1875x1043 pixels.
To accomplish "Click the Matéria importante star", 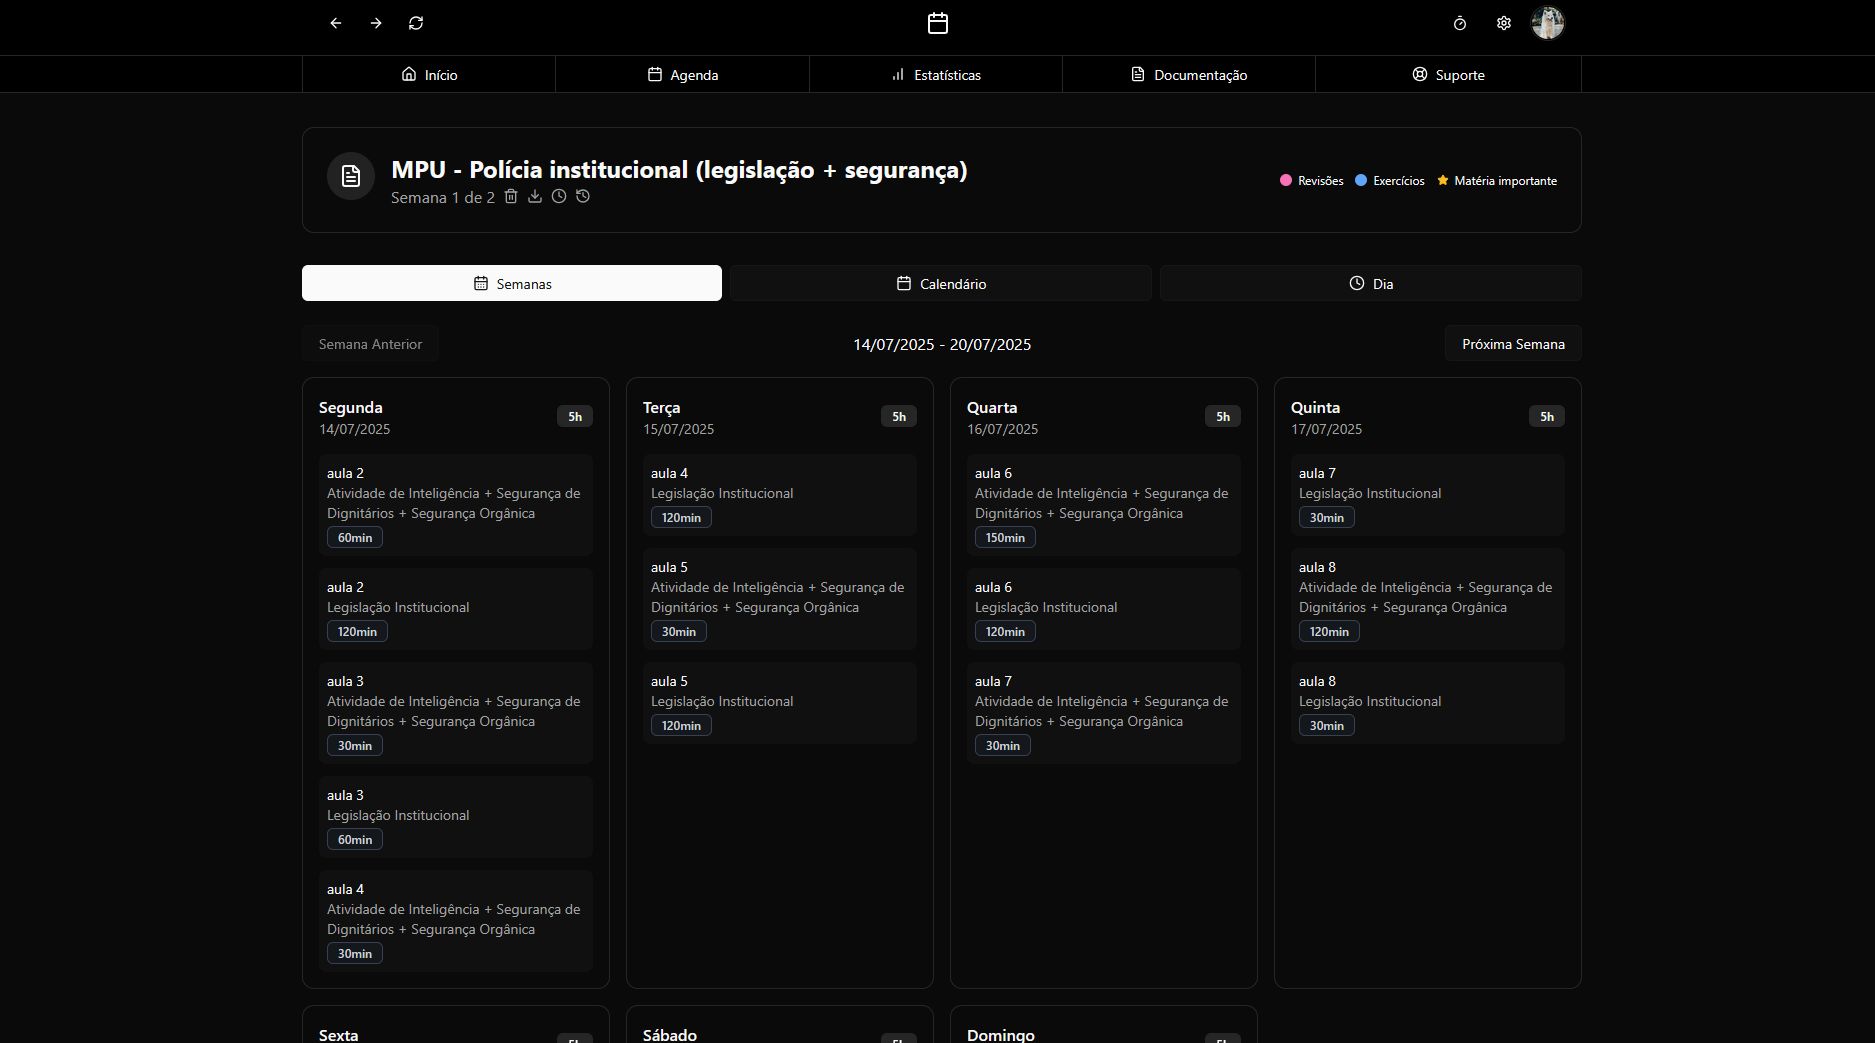I will tap(1443, 181).
